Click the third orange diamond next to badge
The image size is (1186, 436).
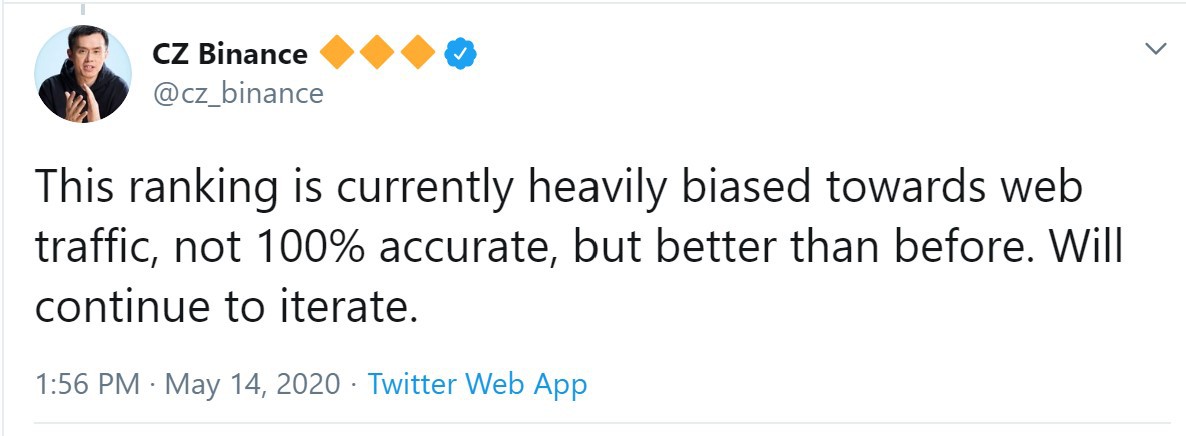click(x=417, y=53)
